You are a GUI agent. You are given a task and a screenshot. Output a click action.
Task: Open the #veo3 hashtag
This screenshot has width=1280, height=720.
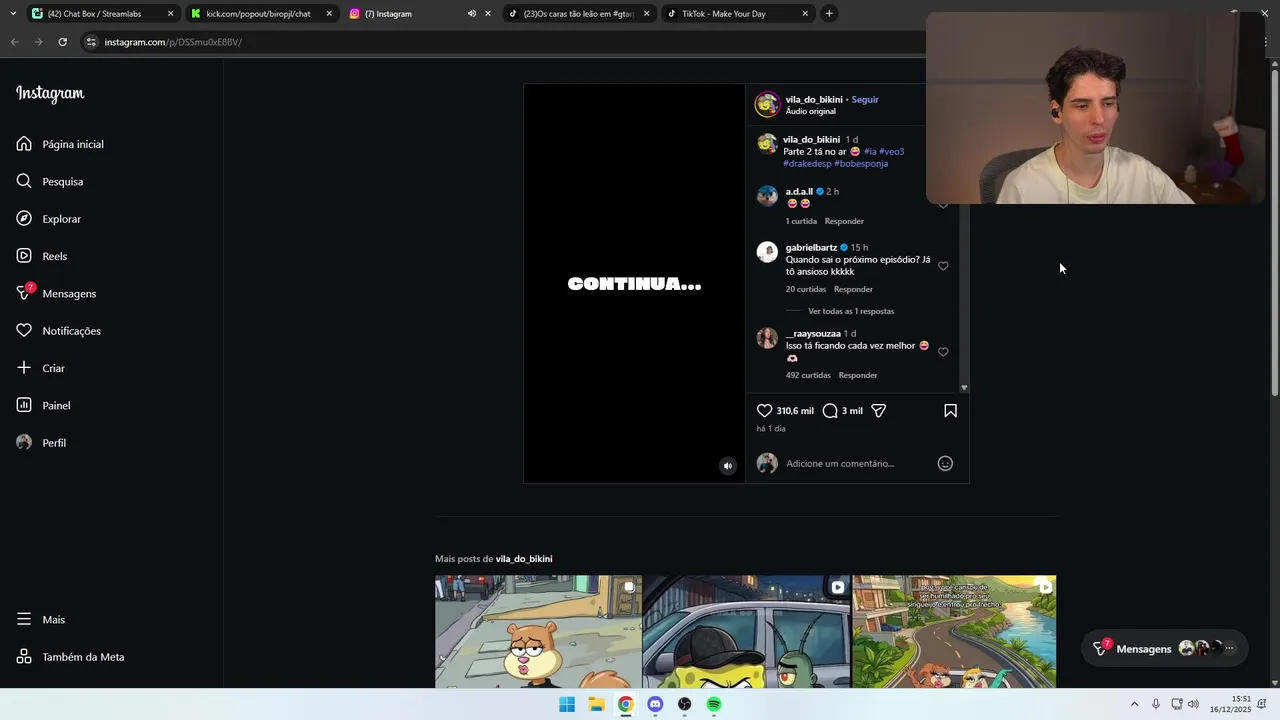[x=892, y=151]
